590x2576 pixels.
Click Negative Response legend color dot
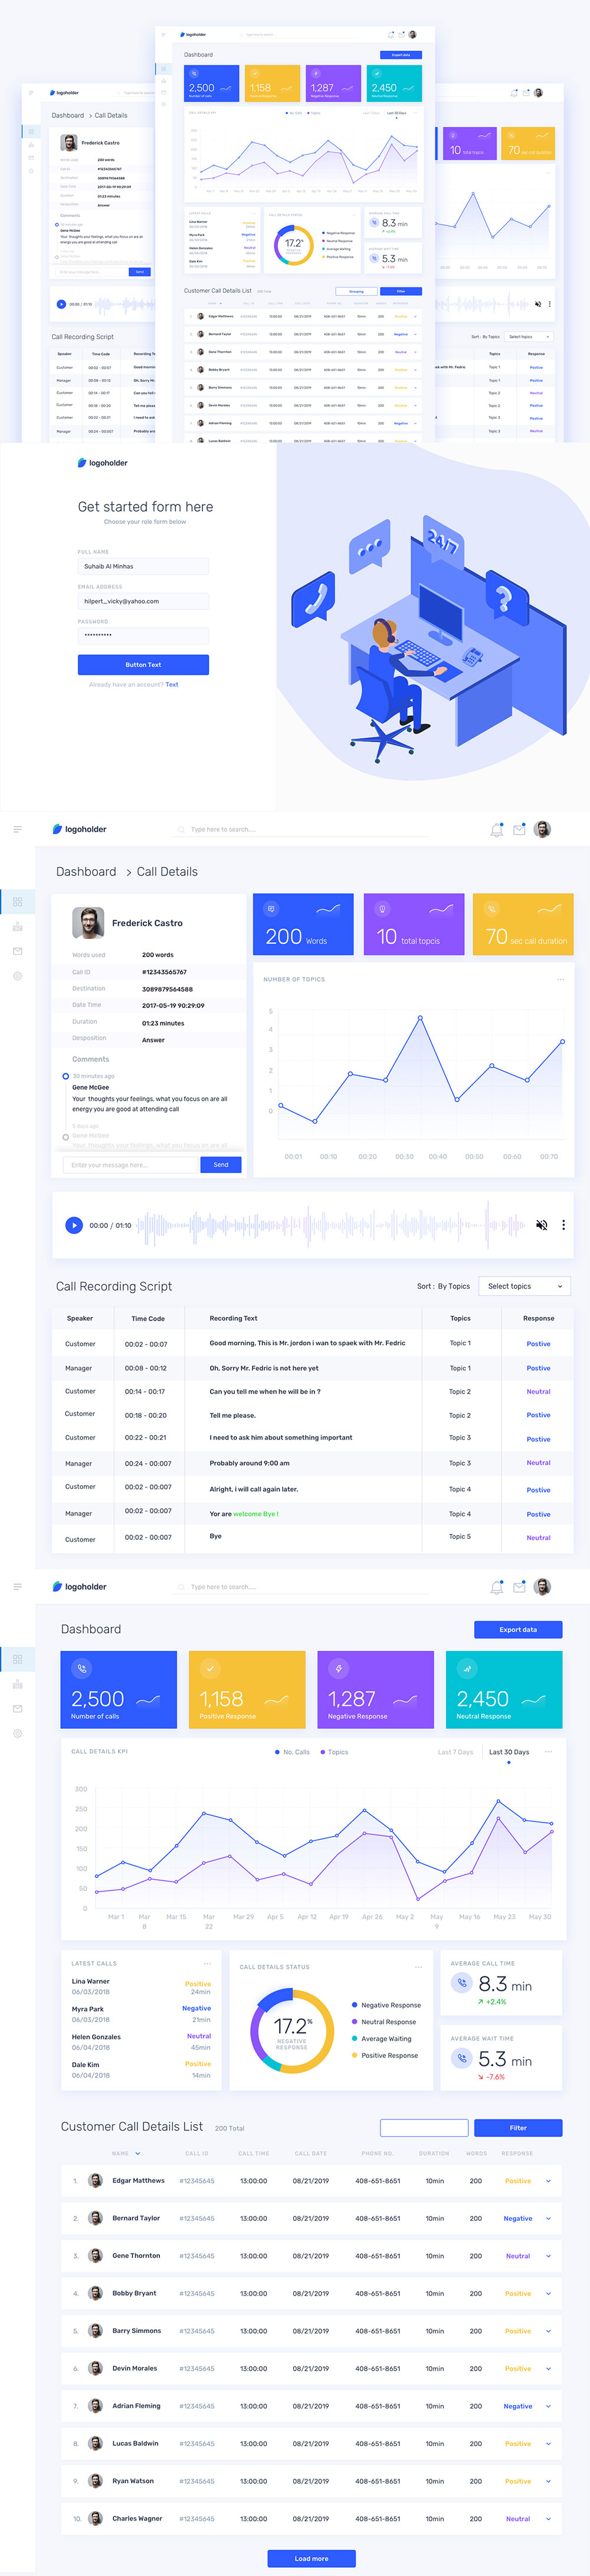(354, 2005)
